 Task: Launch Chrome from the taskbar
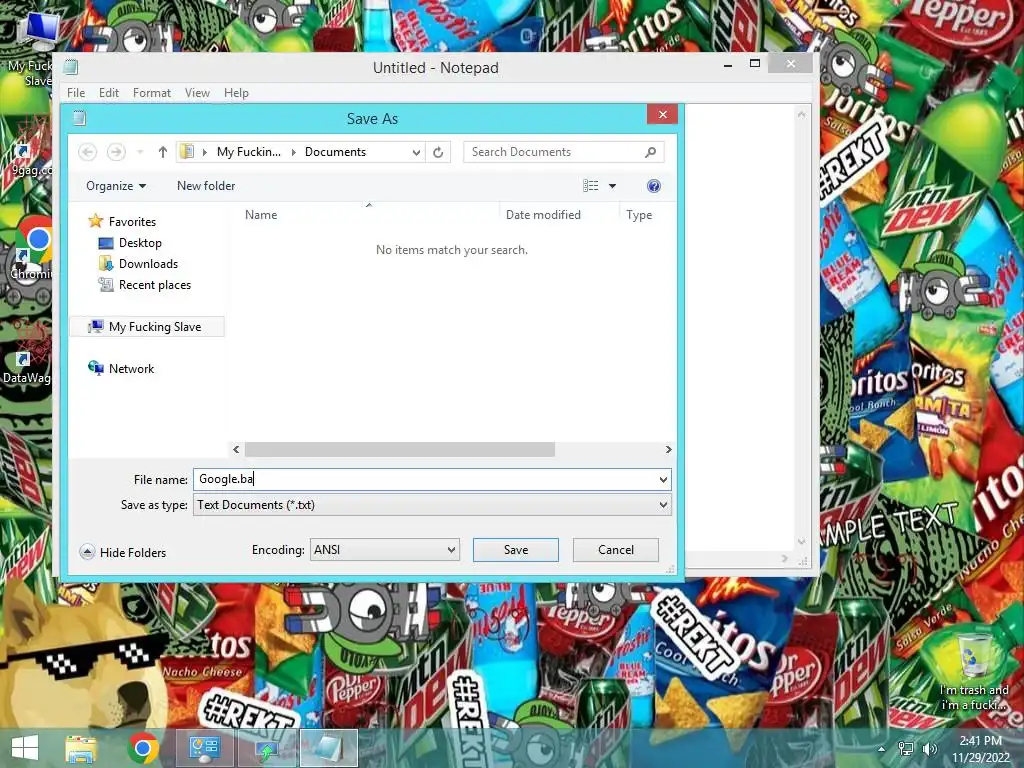142,748
